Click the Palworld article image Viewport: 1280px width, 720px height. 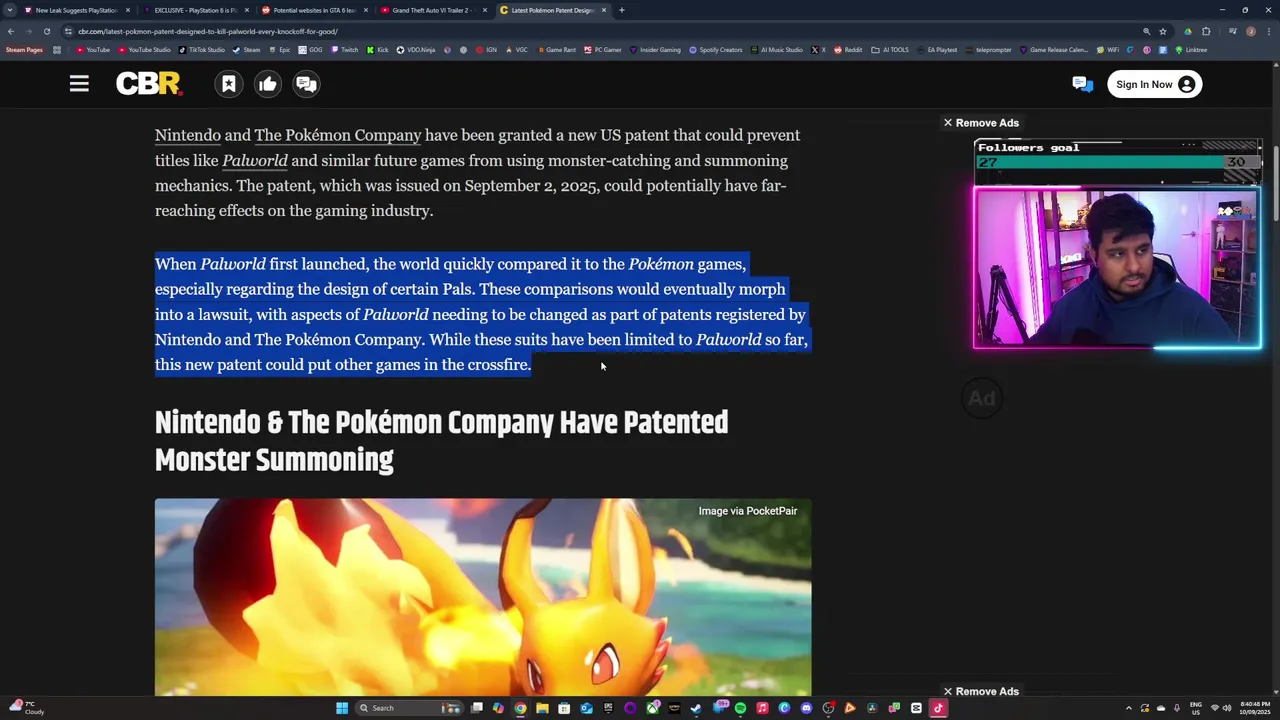[483, 597]
